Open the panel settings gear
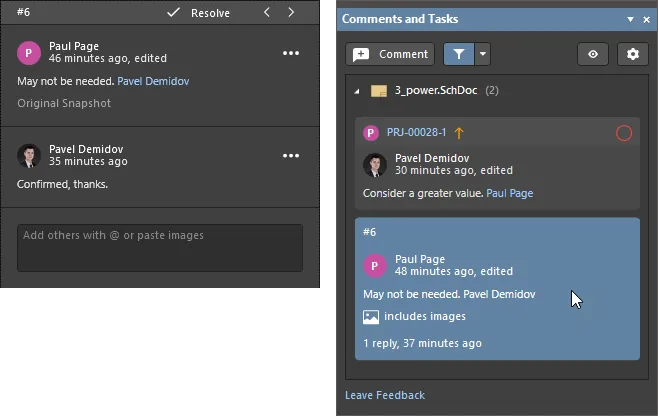The image size is (658, 416). tap(633, 54)
